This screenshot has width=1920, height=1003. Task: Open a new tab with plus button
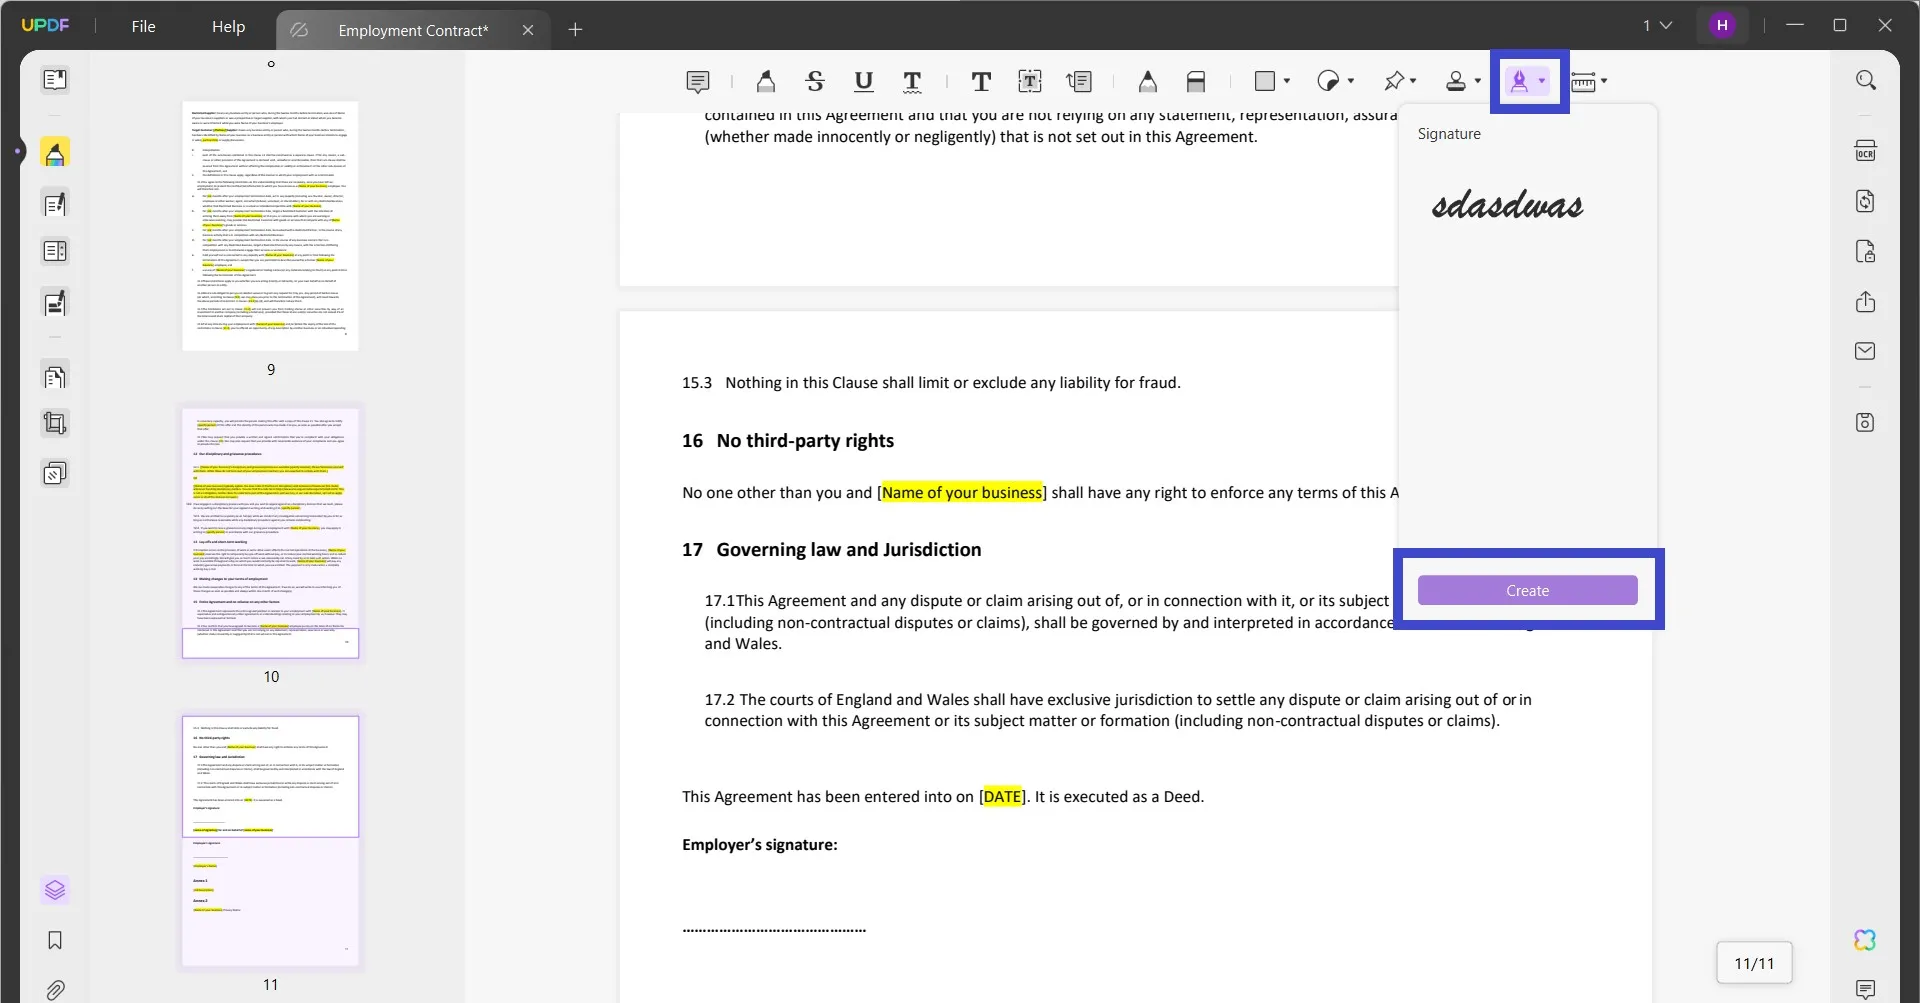pyautogui.click(x=575, y=30)
